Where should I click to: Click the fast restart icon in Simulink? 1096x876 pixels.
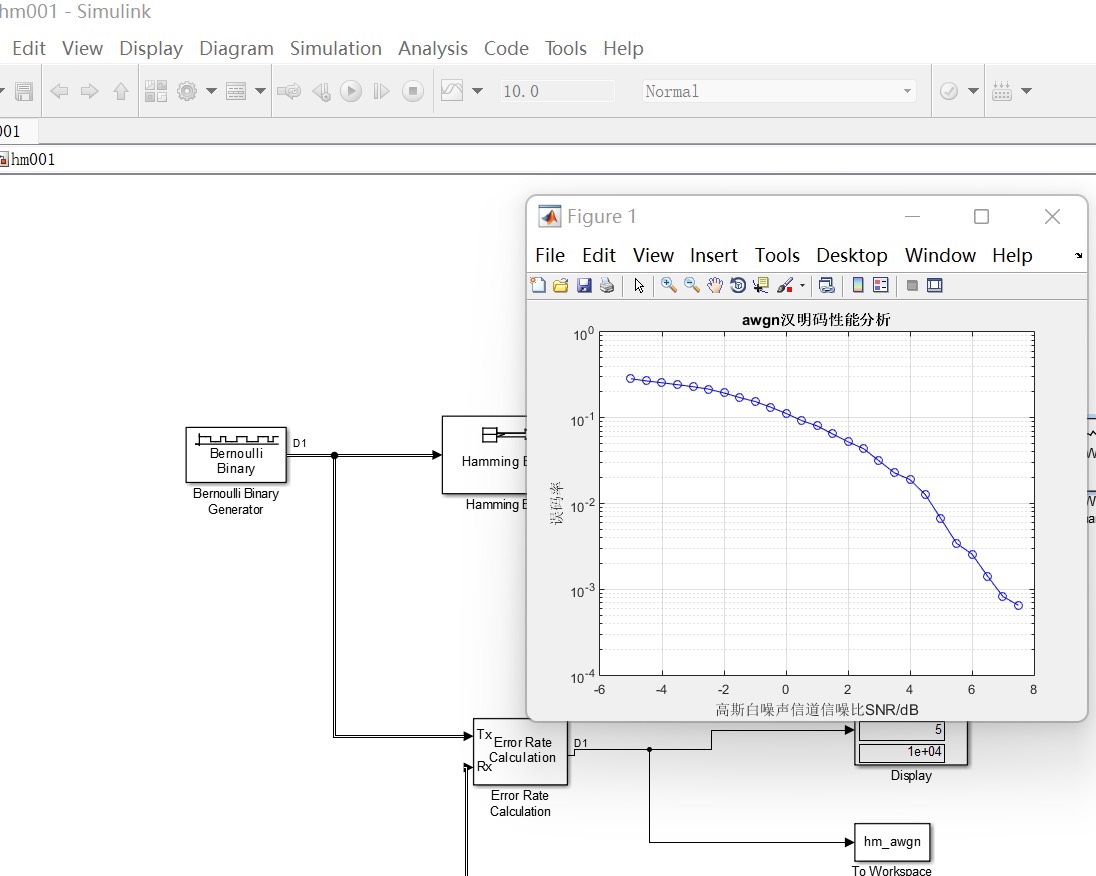click(289, 91)
